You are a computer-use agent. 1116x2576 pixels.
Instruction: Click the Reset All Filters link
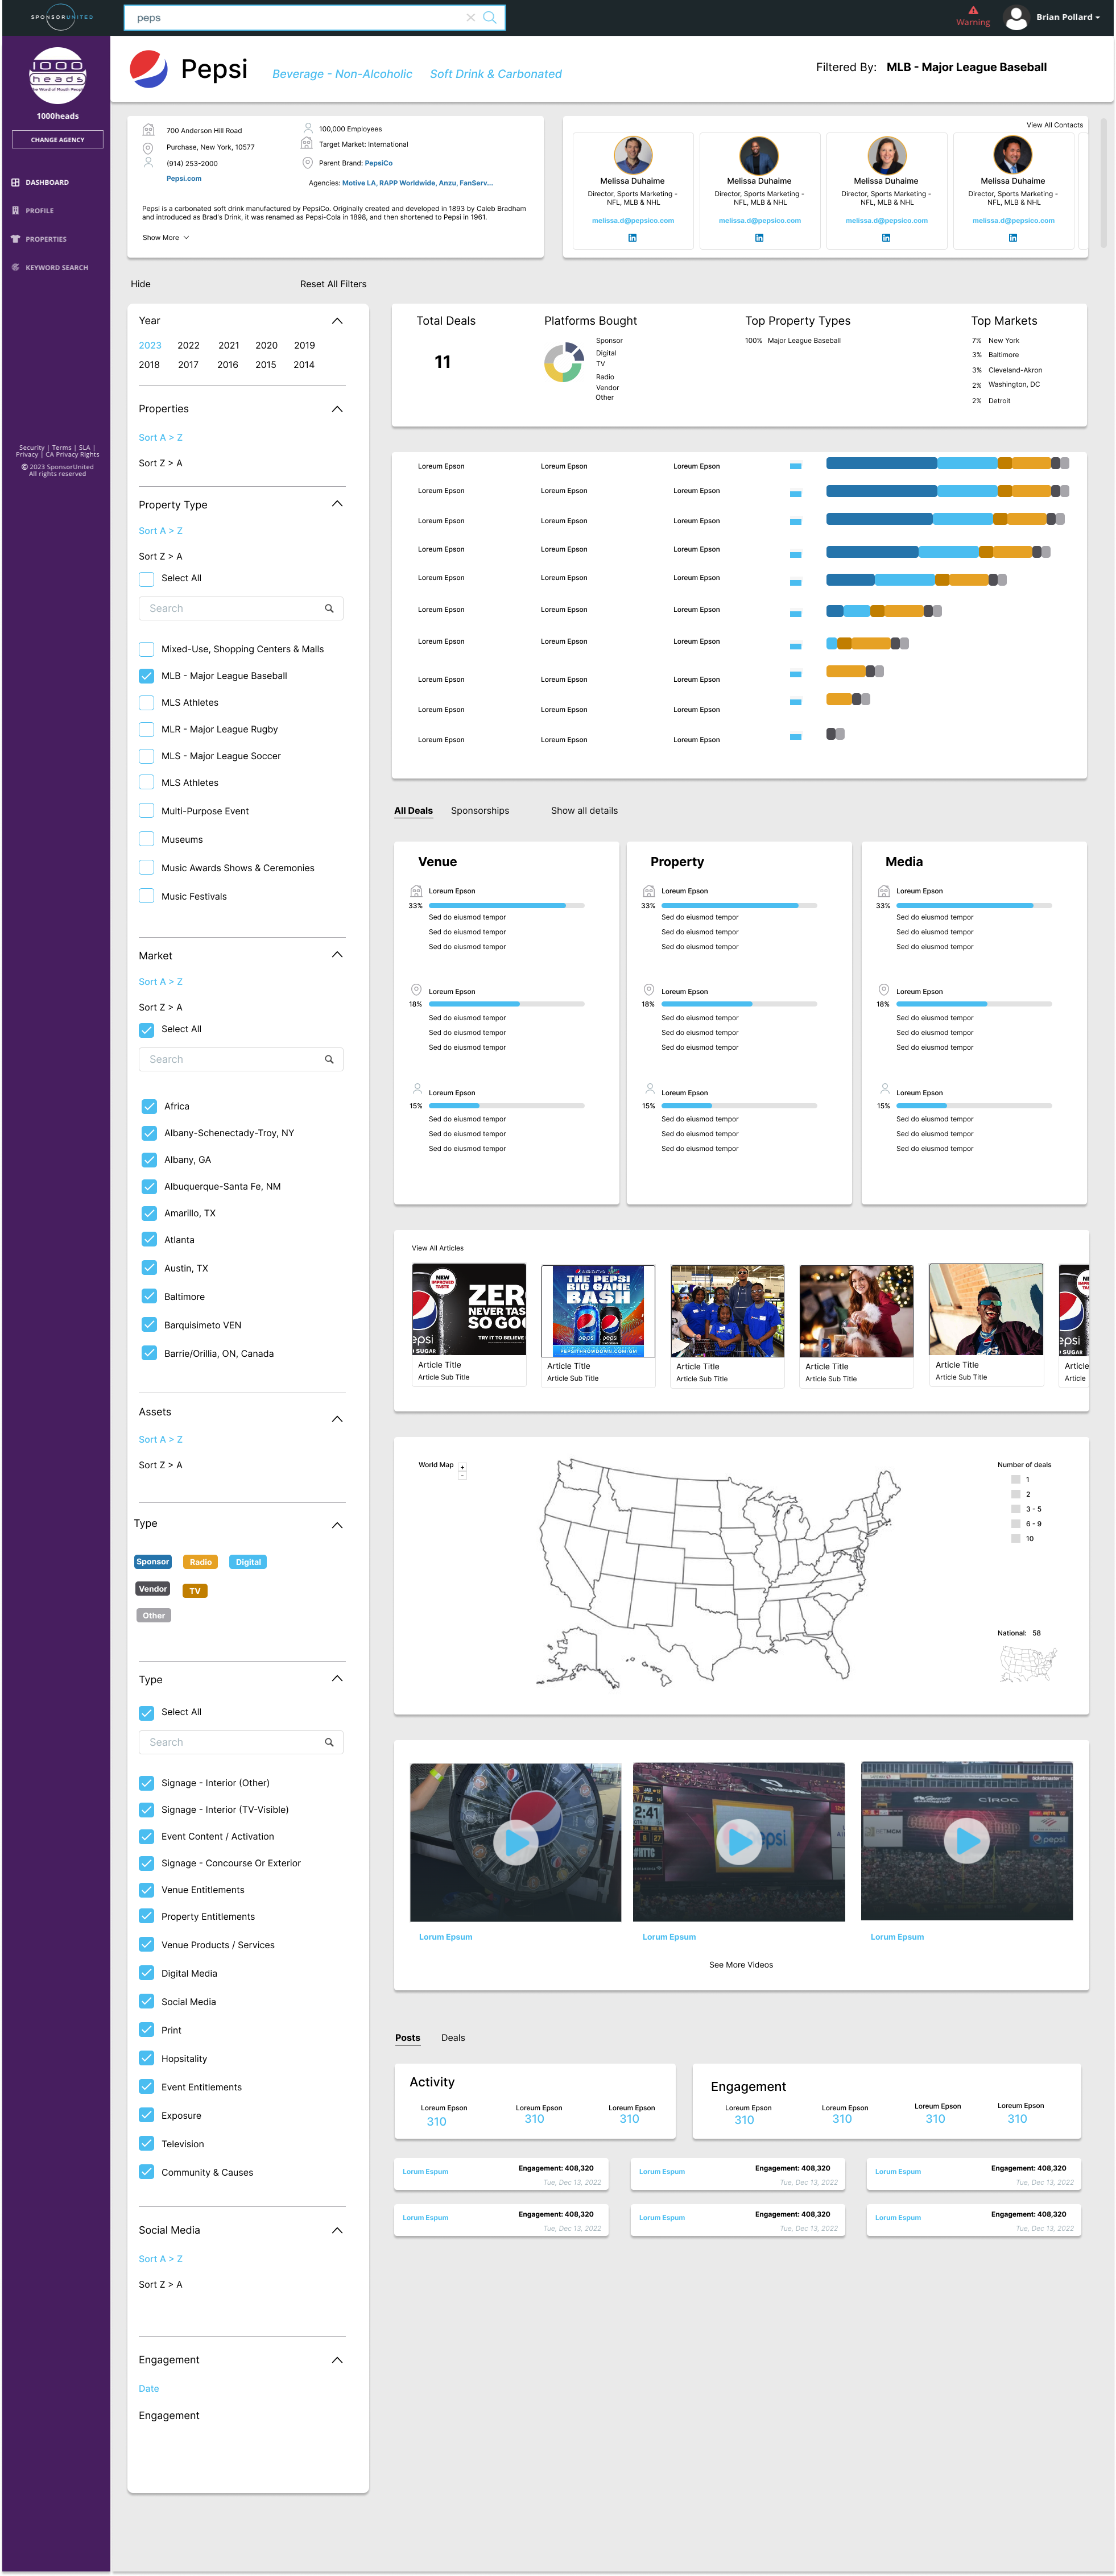[x=333, y=284]
